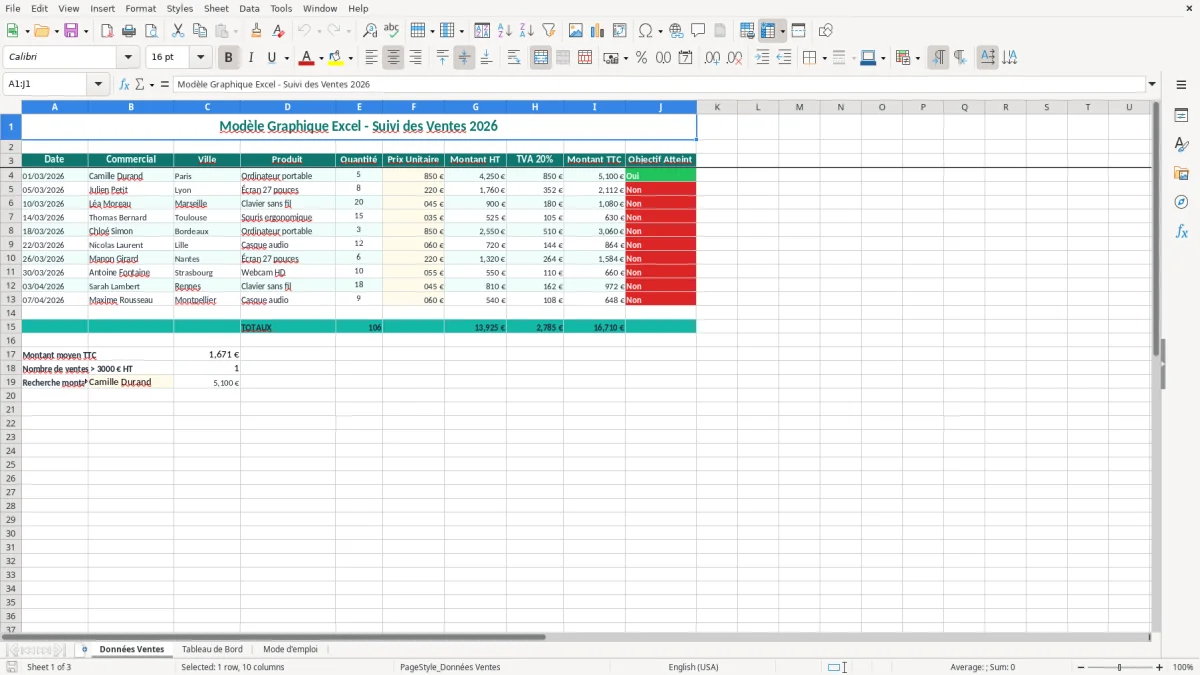Open Find and Replace
Image resolution: width=1200 pixels, height=675 pixels.
370,31
